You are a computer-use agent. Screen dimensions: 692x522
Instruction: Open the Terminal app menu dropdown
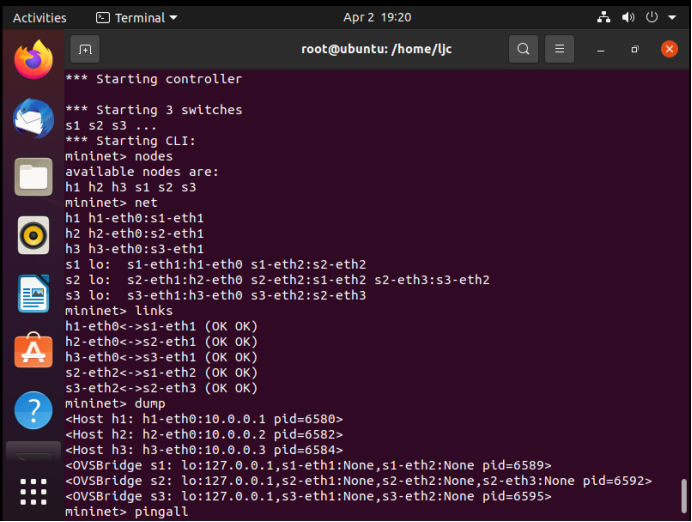click(x=136, y=18)
